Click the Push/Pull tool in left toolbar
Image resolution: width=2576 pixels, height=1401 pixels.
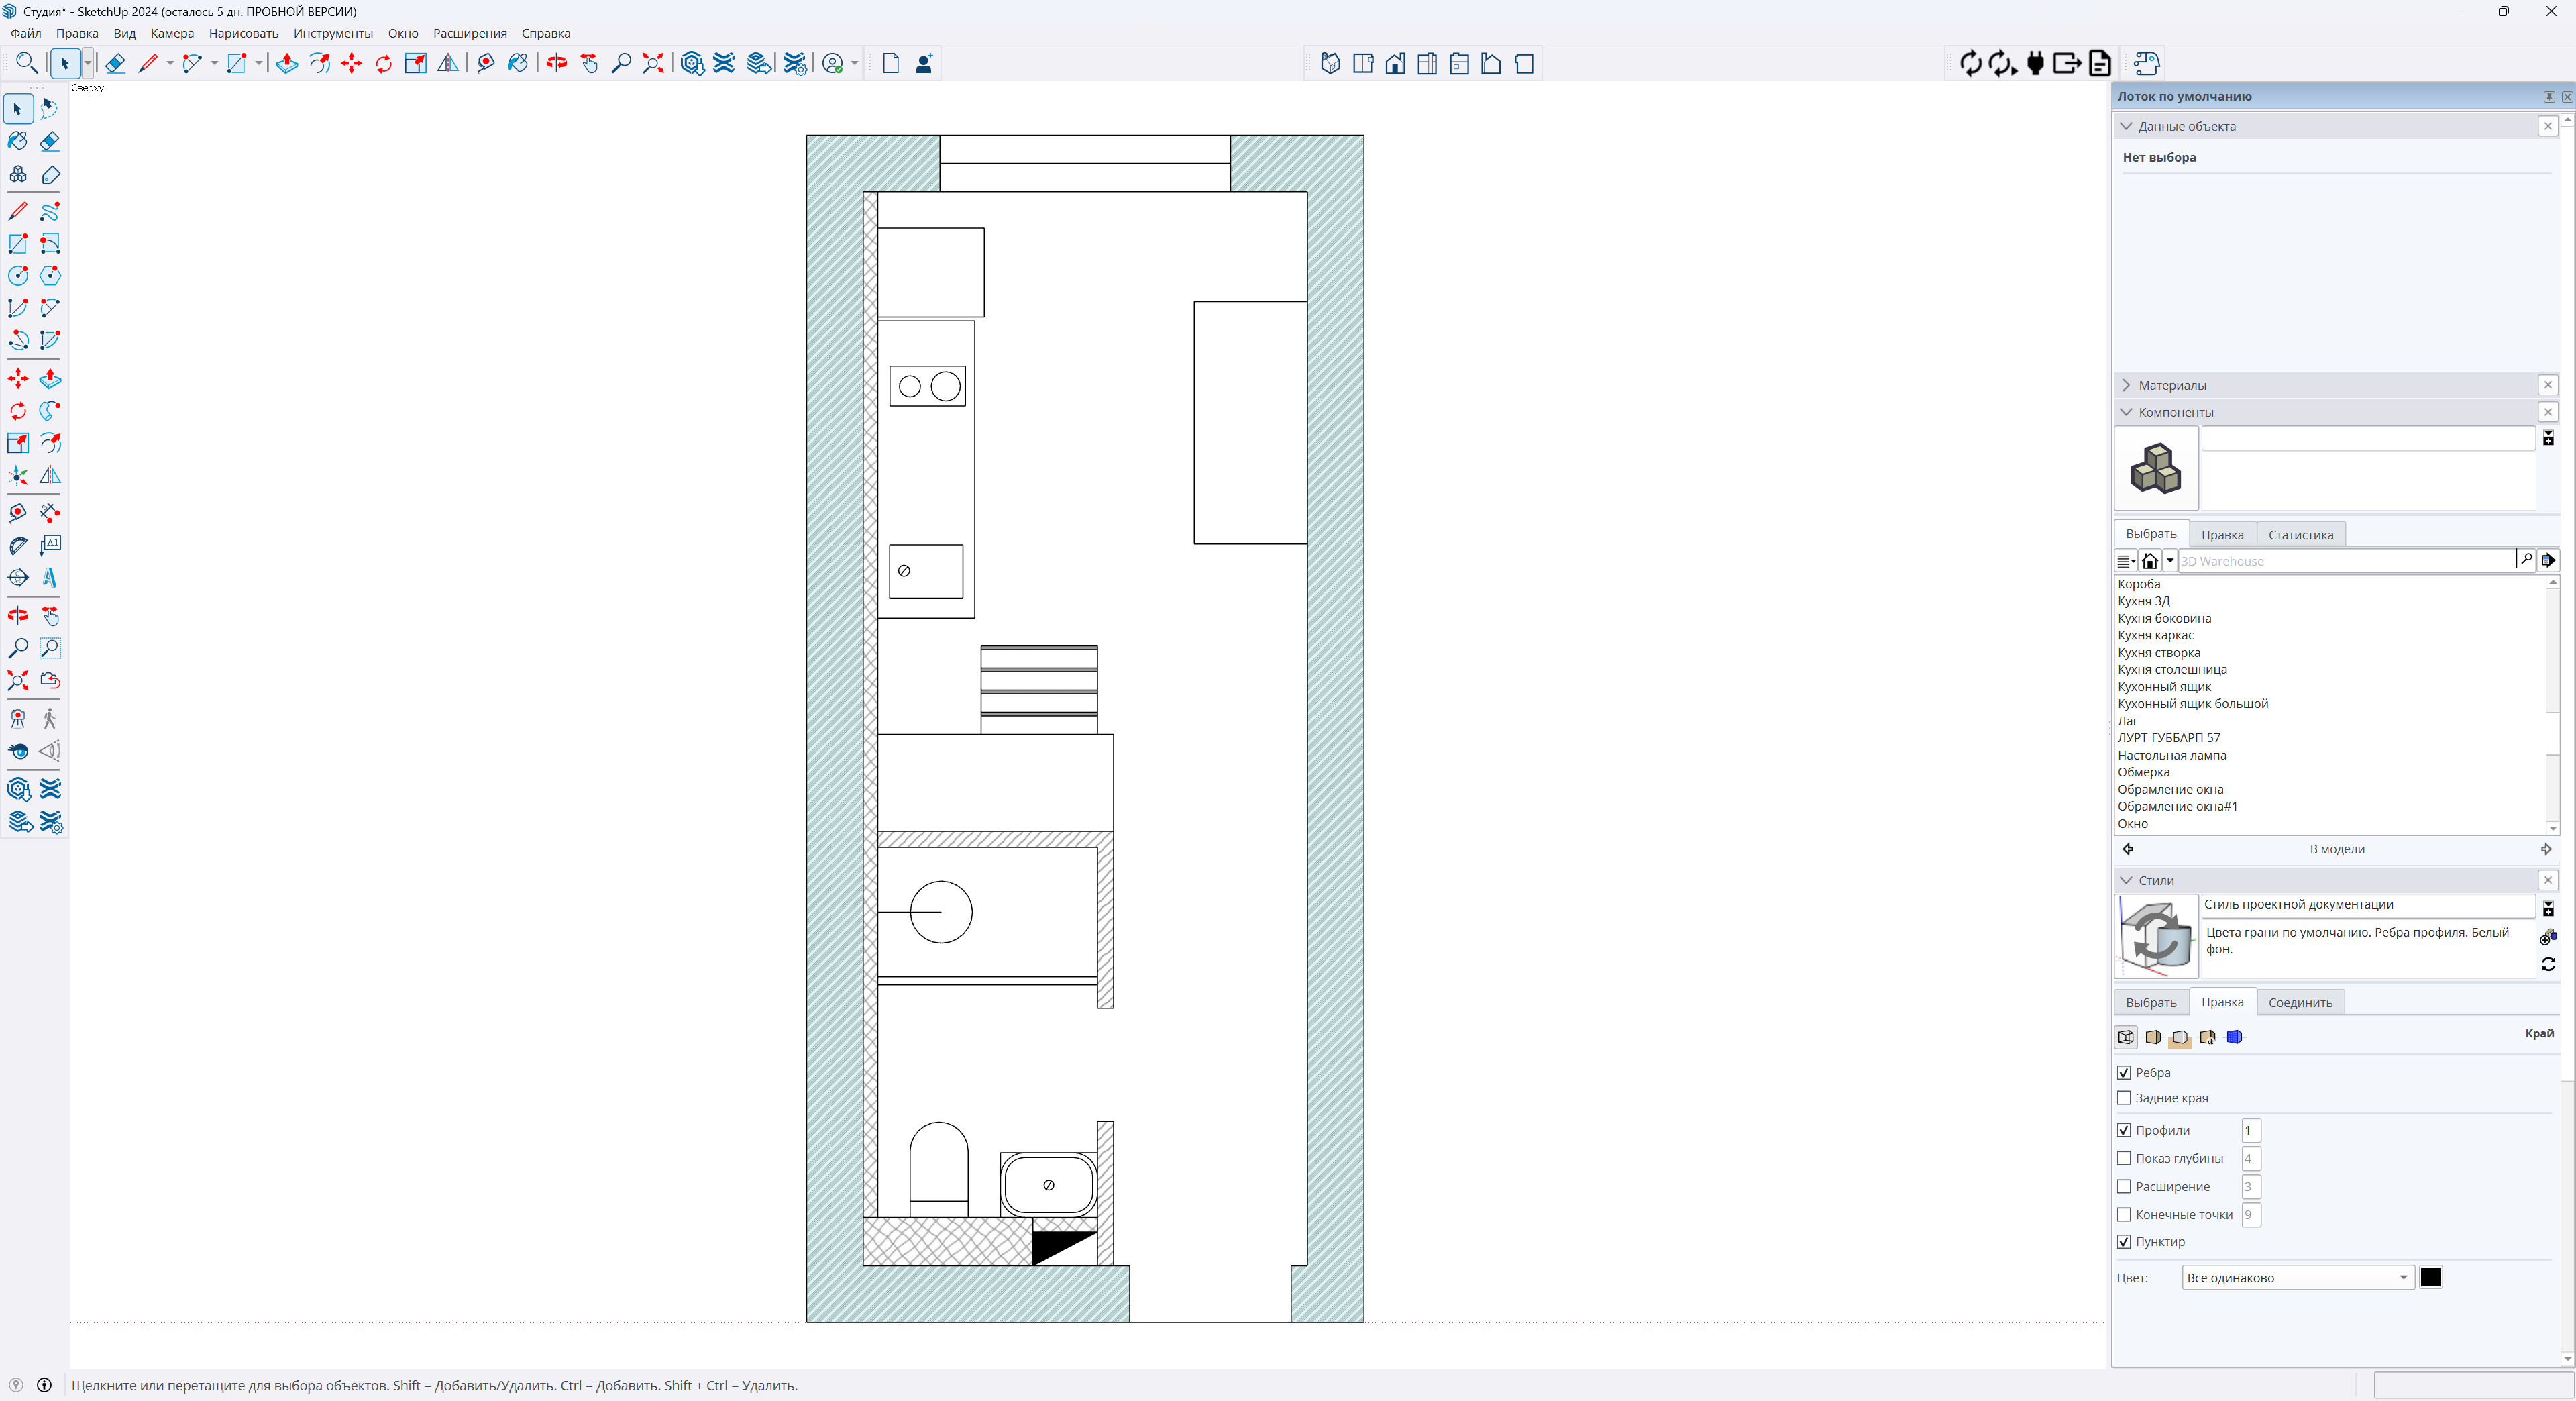click(50, 379)
